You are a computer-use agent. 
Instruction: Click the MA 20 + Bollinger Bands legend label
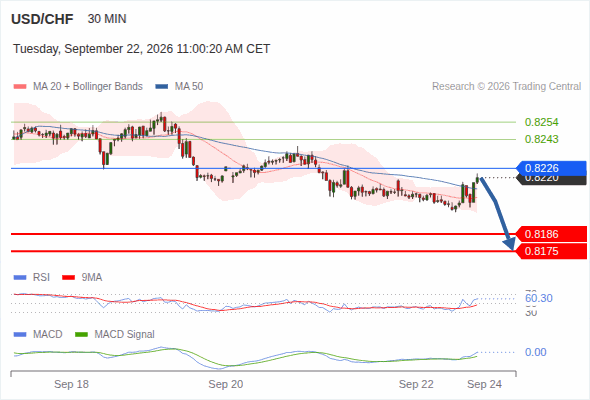click(x=88, y=87)
